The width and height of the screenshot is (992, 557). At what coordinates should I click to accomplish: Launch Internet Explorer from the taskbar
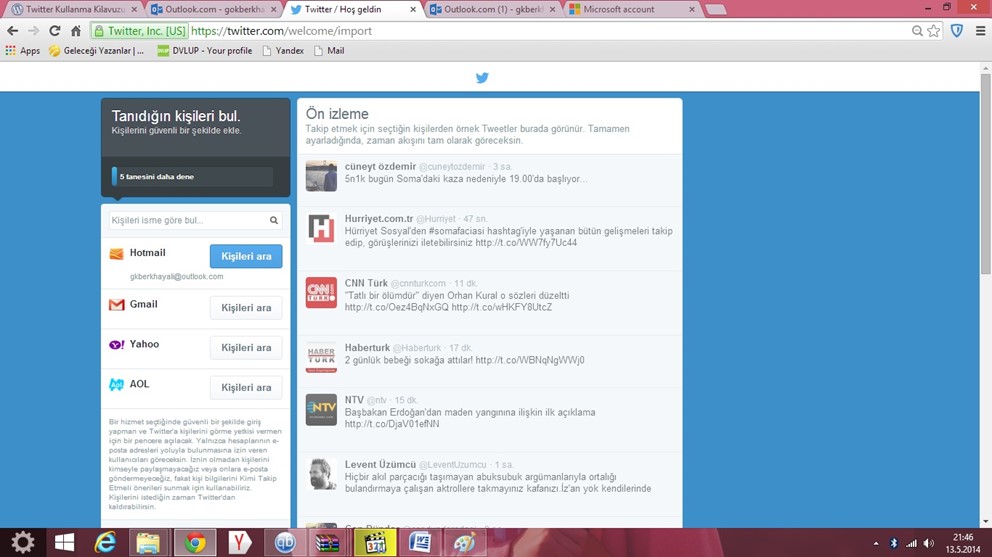tap(105, 542)
